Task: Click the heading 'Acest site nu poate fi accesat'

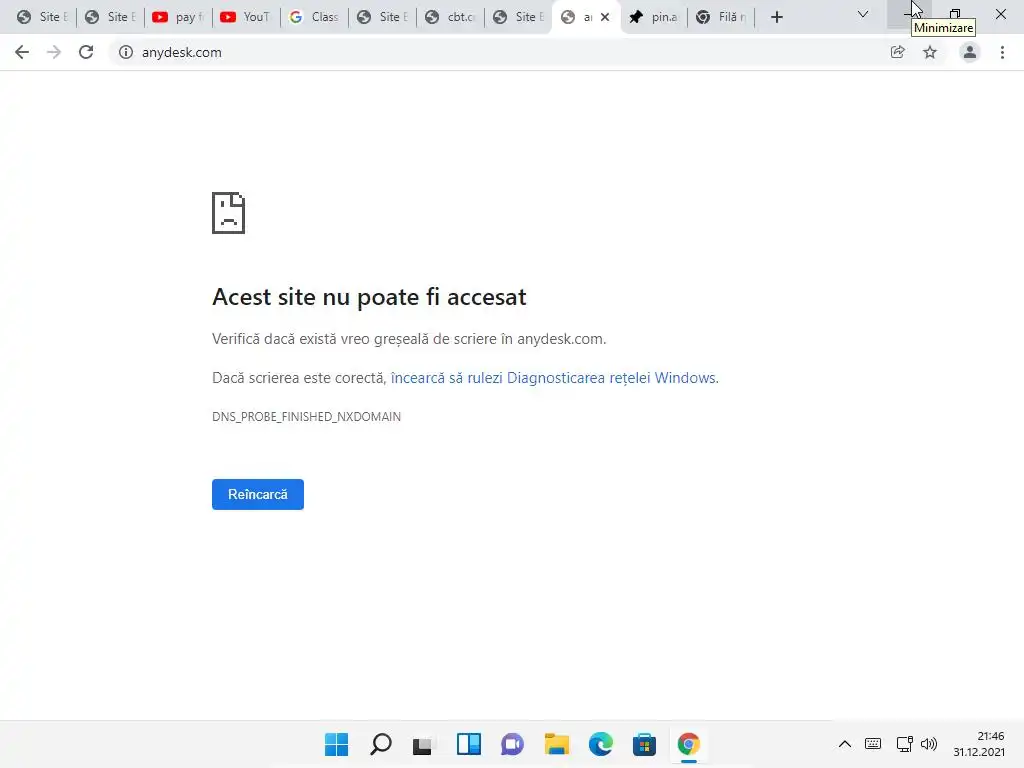Action: 369,297
